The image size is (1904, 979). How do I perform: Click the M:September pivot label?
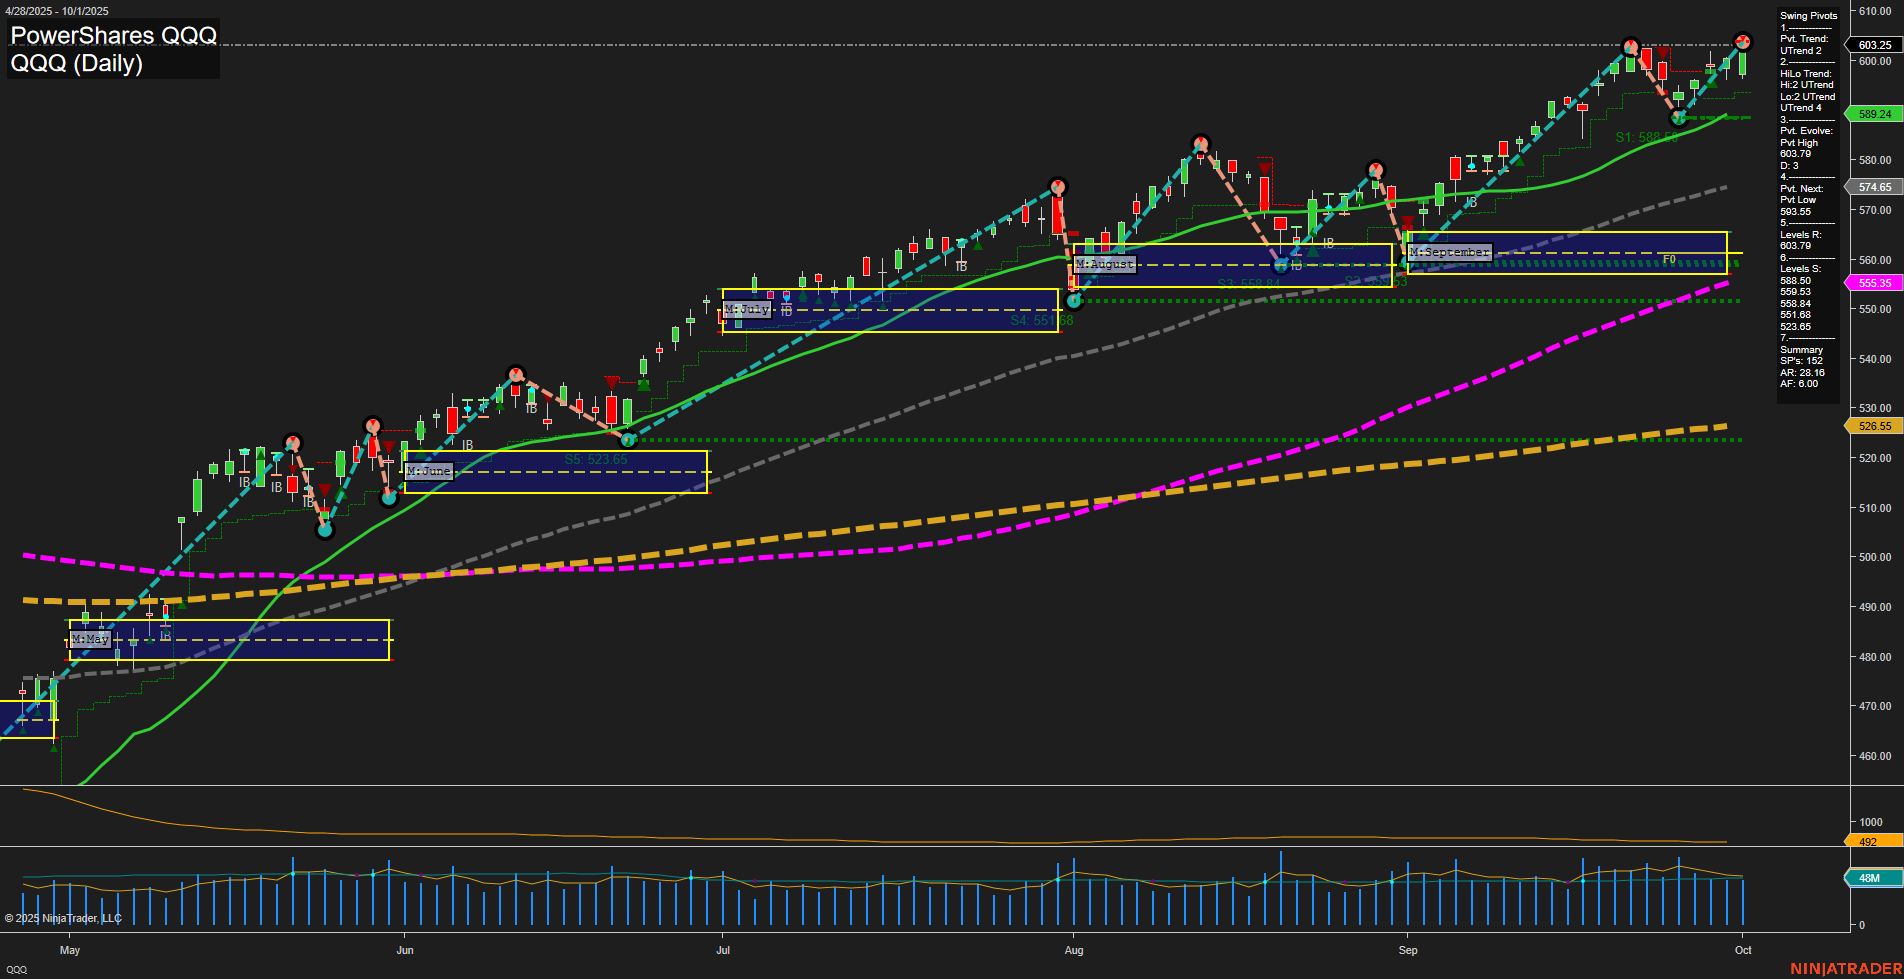coord(1449,252)
